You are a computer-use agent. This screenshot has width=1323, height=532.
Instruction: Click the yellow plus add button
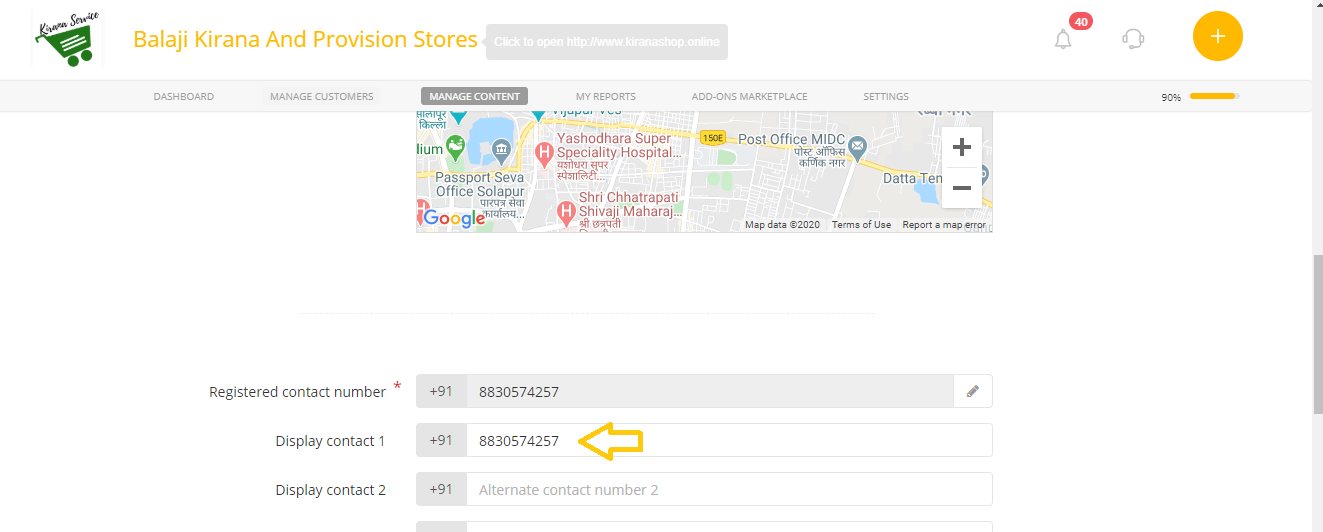tap(1217, 36)
